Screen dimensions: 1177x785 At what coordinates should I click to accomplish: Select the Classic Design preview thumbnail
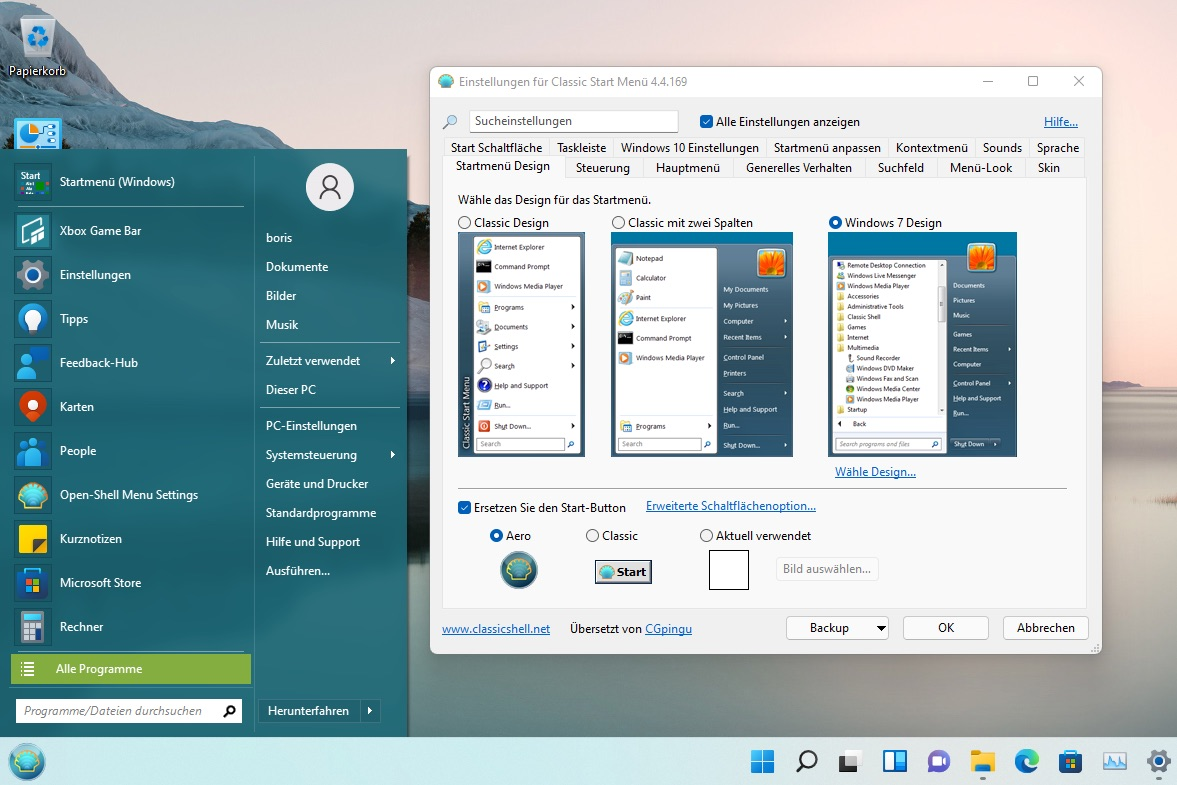click(x=521, y=344)
